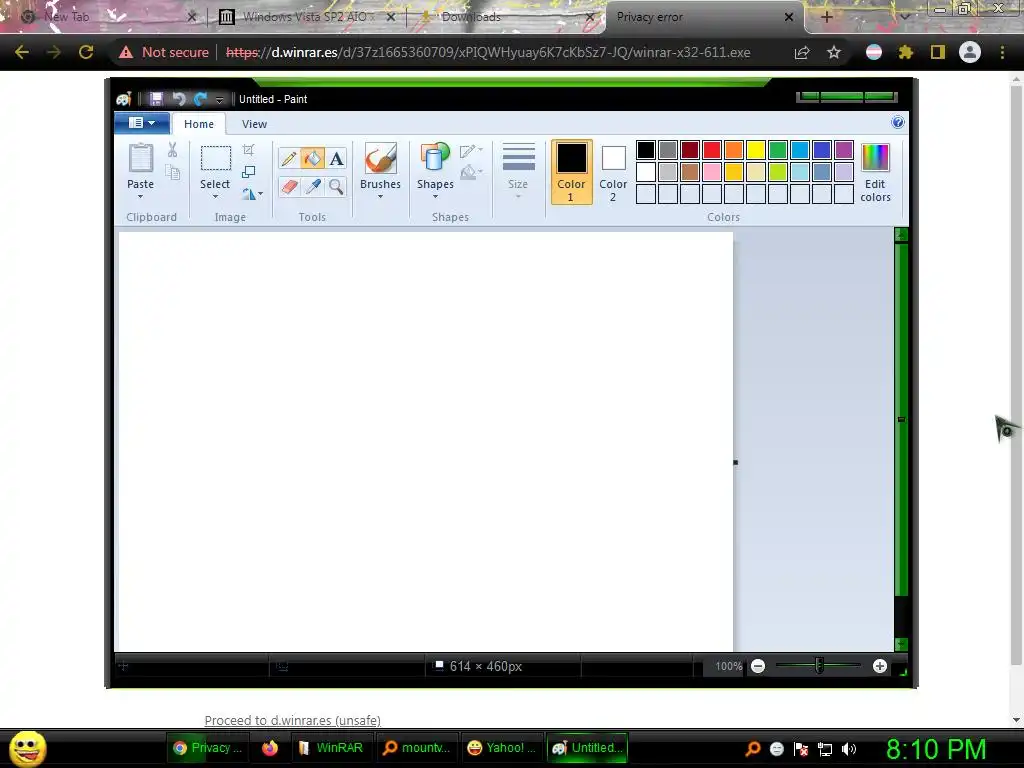Click the Chrome back arrow
Image resolution: width=1024 pixels, height=768 pixels.
click(x=22, y=52)
